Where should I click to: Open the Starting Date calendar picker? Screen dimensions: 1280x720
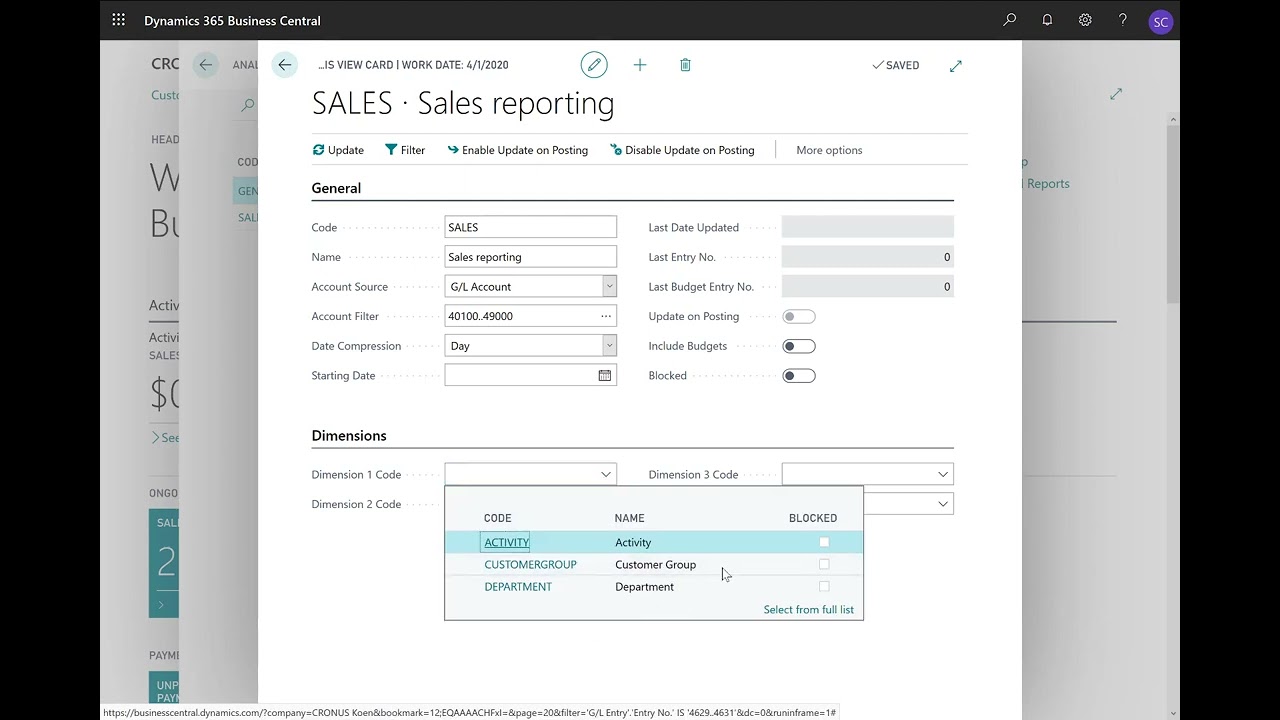605,376
